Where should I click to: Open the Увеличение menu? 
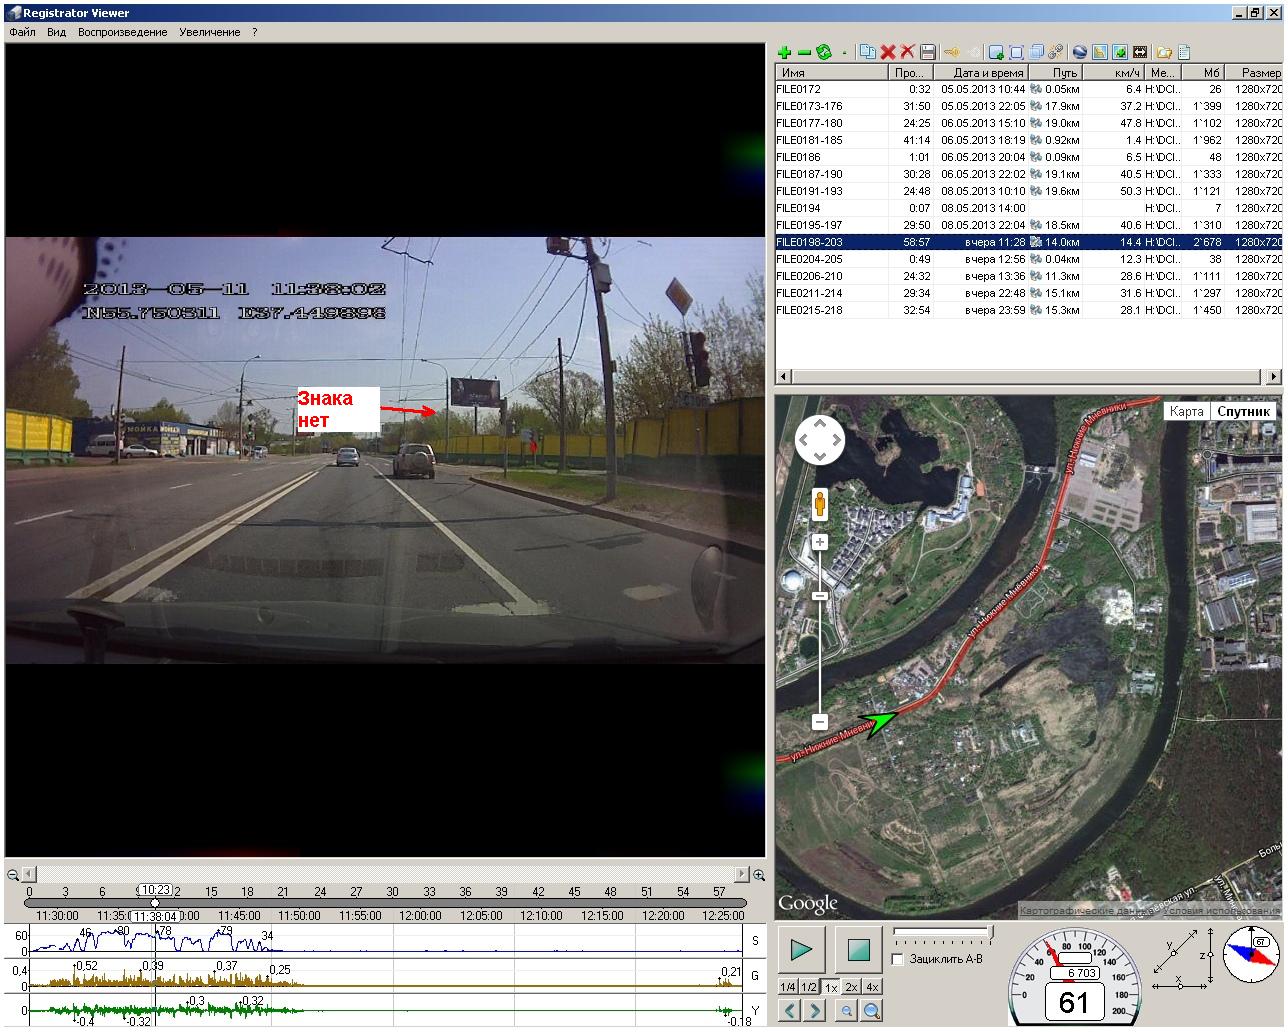(210, 32)
